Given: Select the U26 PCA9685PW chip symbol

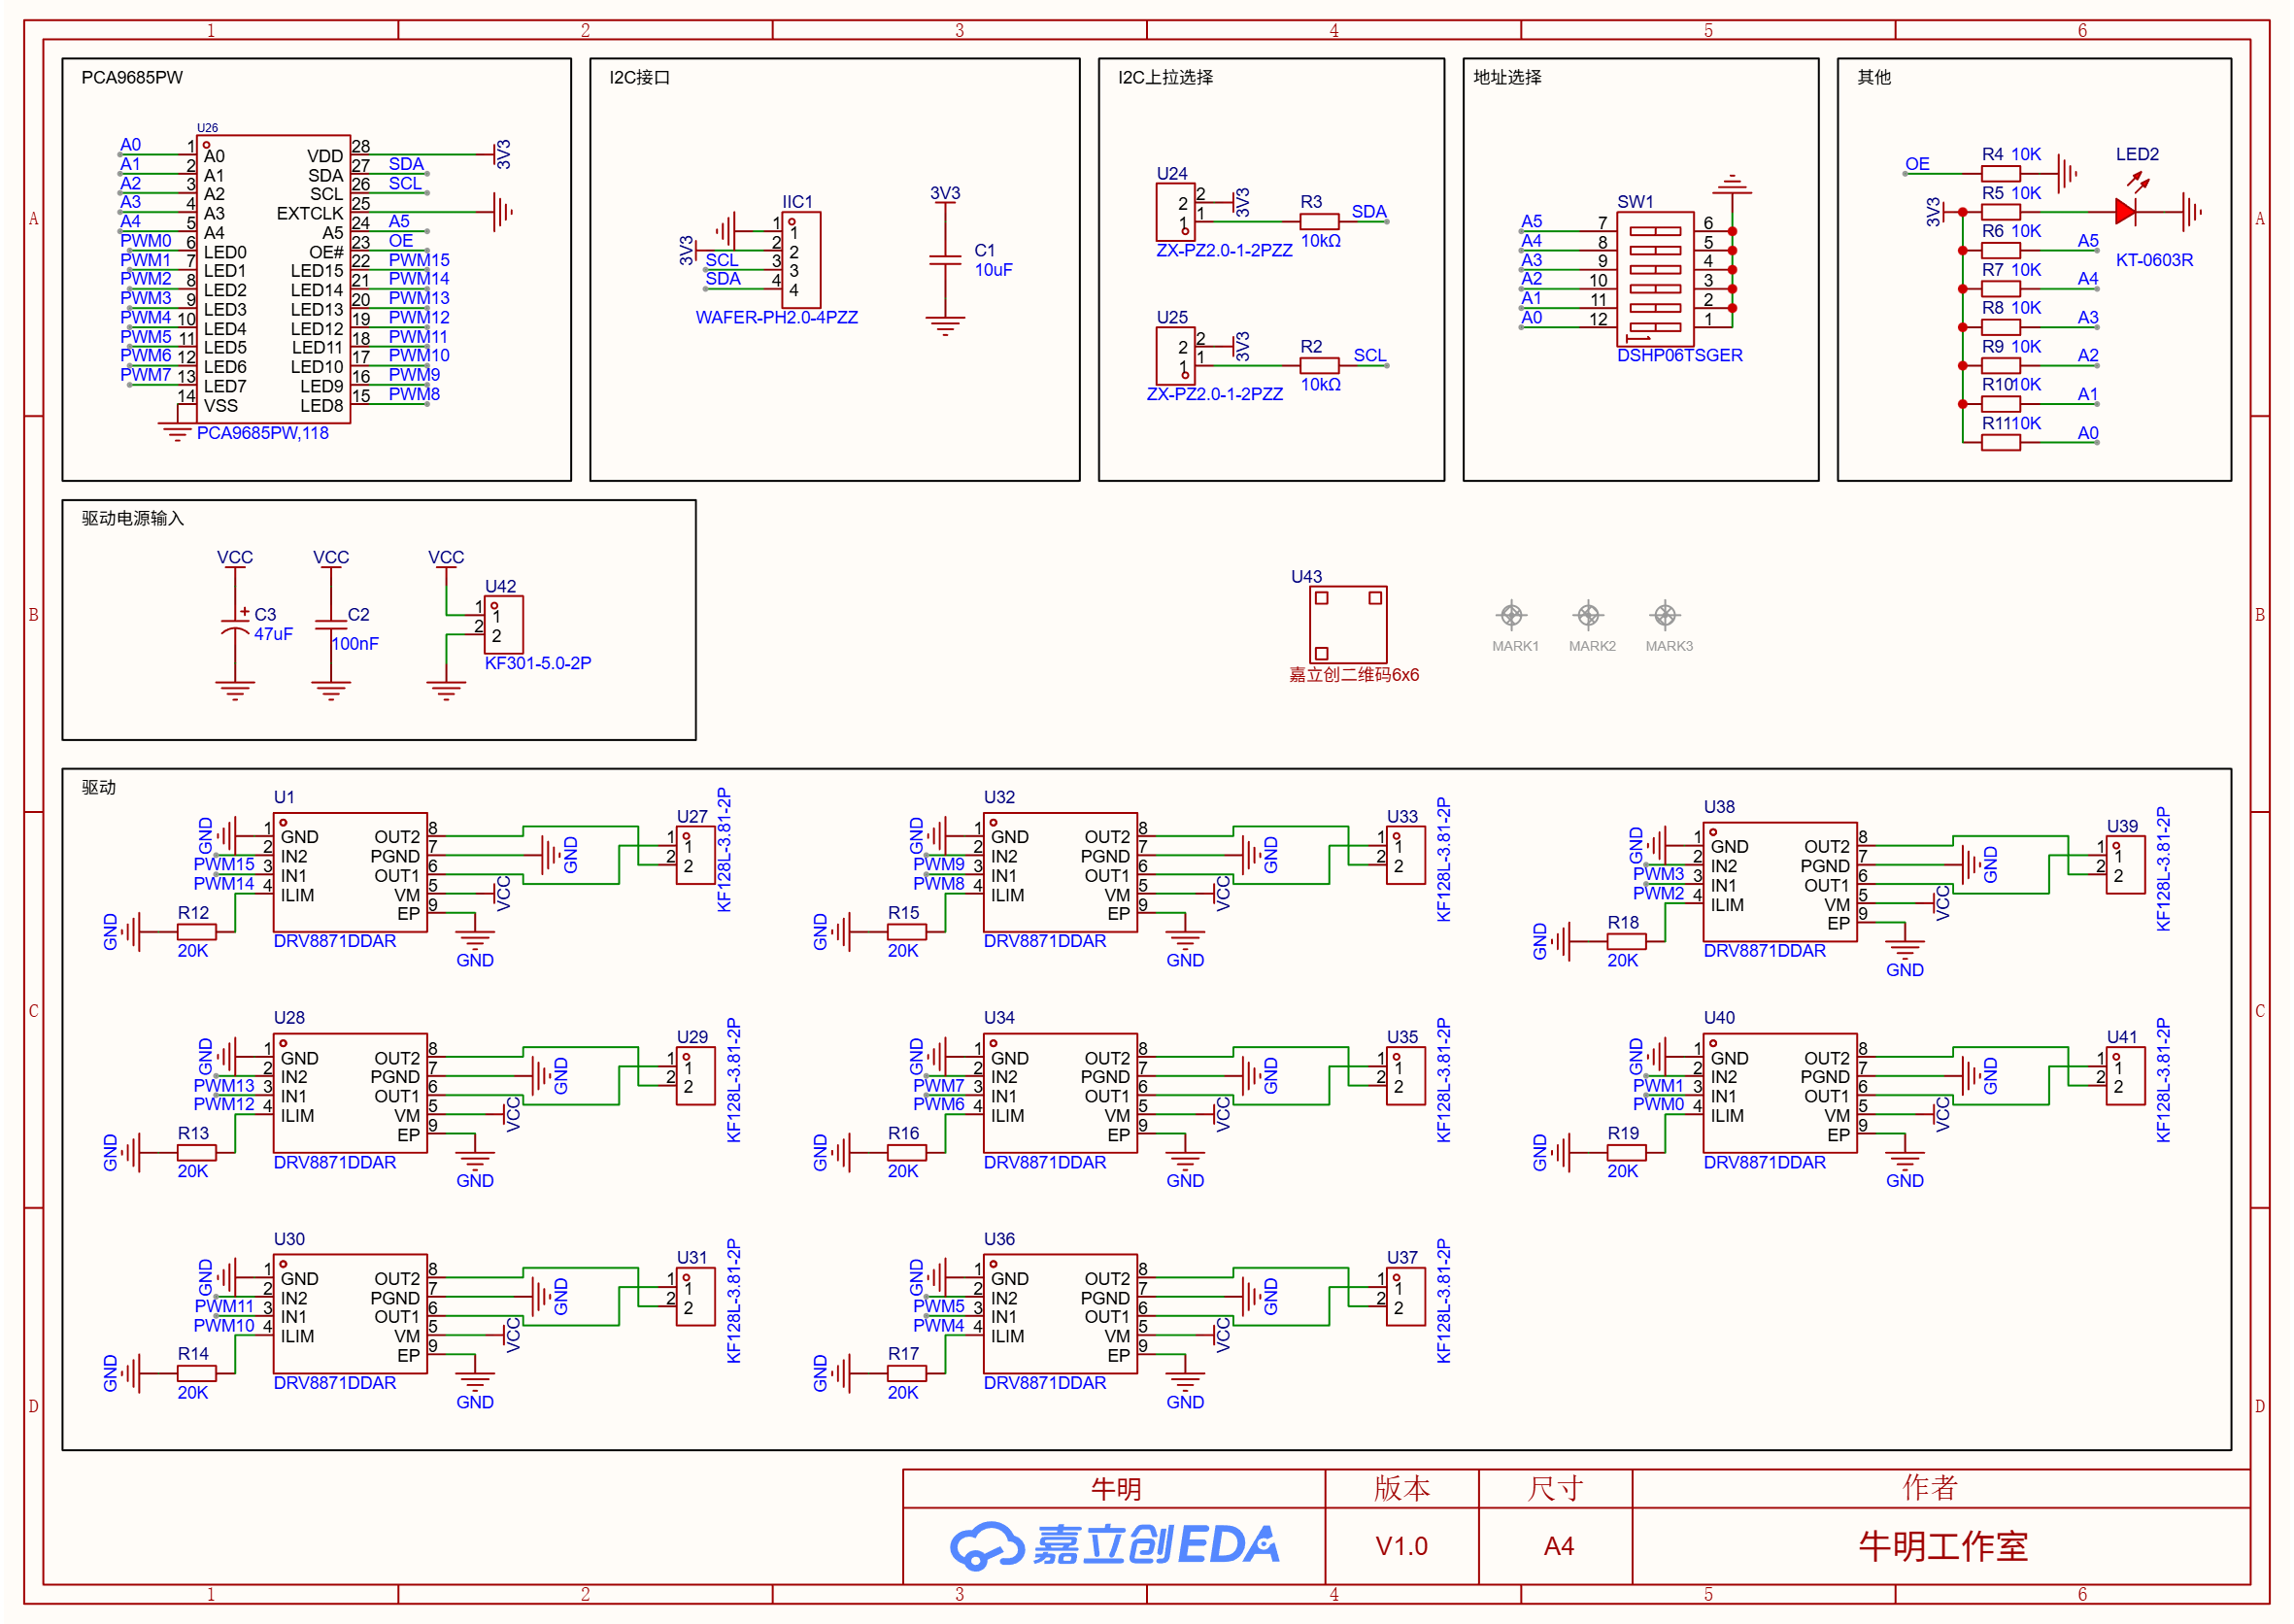Looking at the screenshot, I should pyautogui.click(x=273, y=279).
